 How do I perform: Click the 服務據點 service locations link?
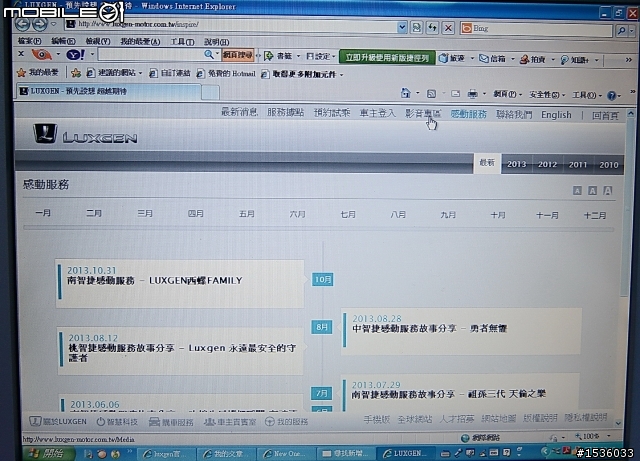(286, 112)
